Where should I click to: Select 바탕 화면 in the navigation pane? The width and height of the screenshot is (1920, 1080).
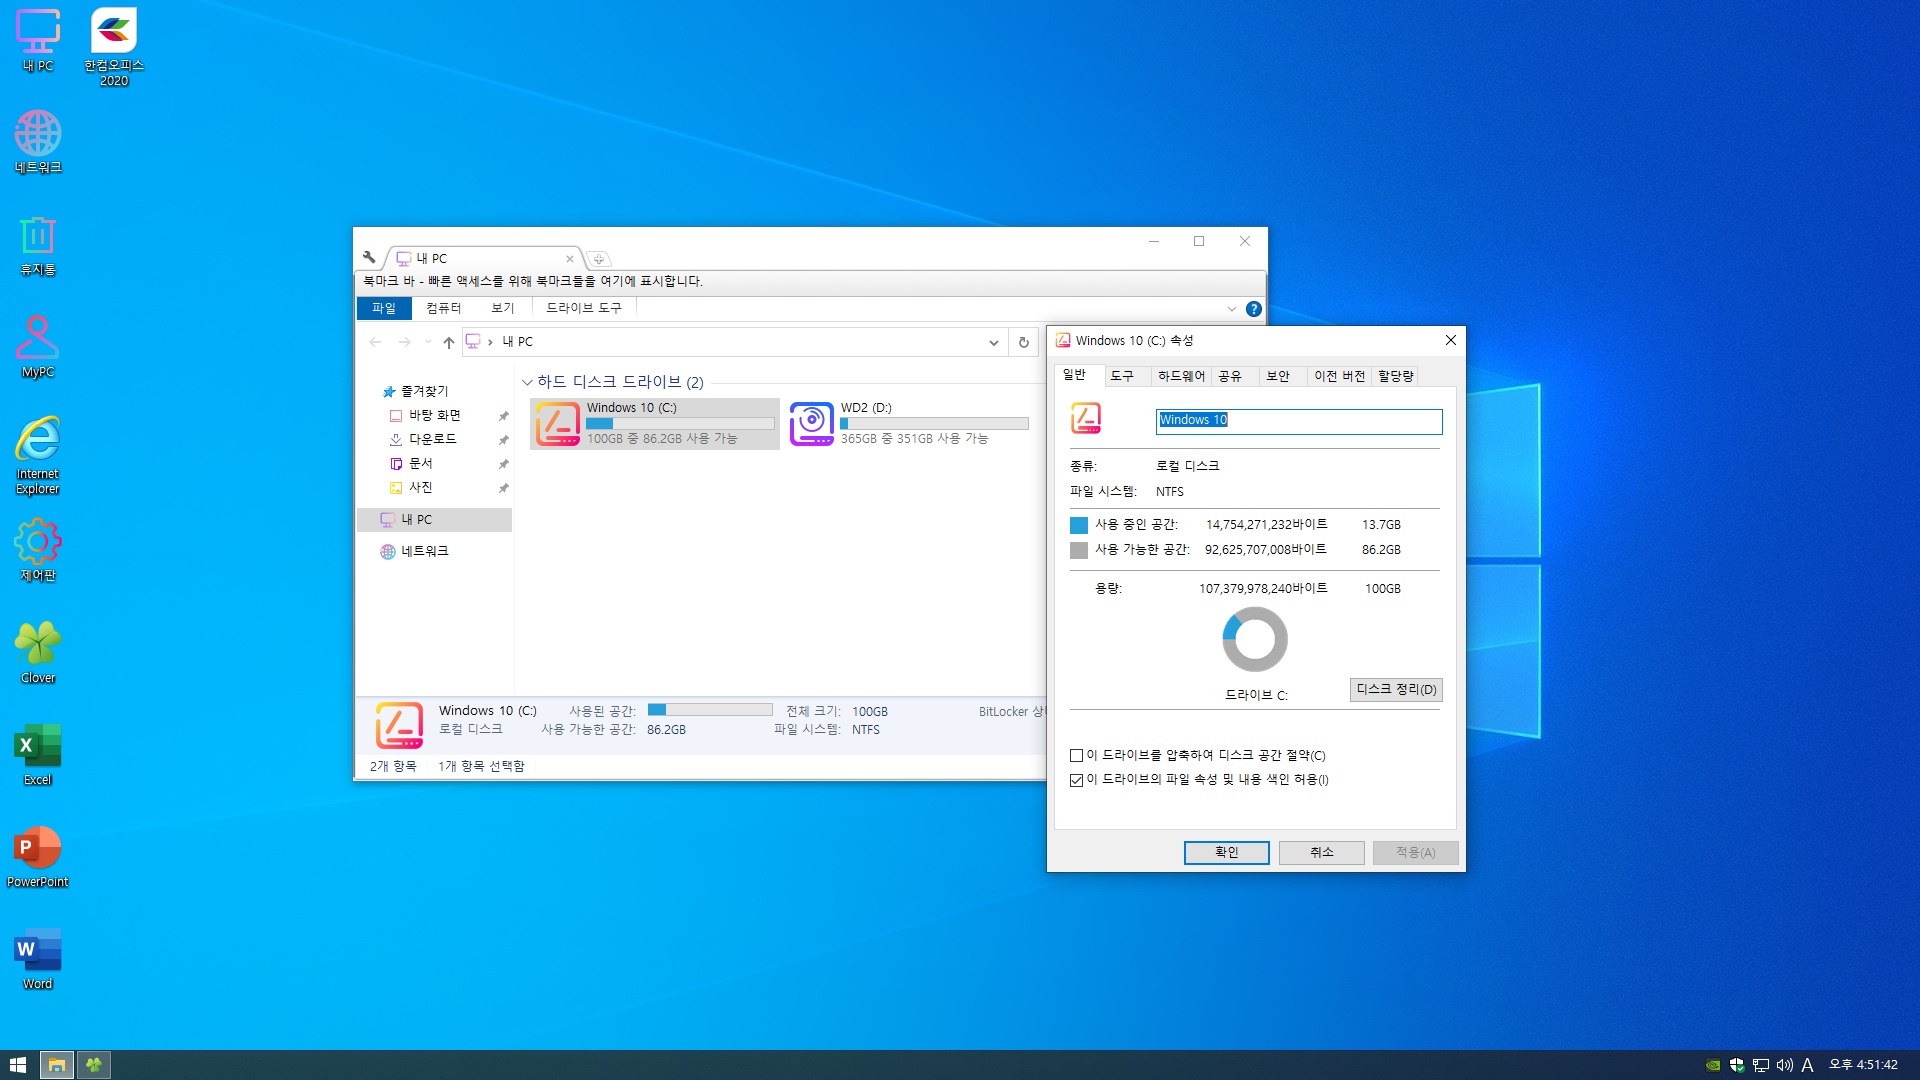[435, 415]
